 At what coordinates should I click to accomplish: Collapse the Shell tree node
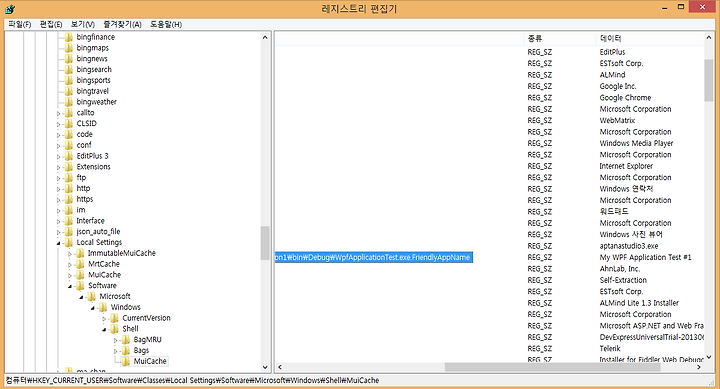(x=104, y=329)
